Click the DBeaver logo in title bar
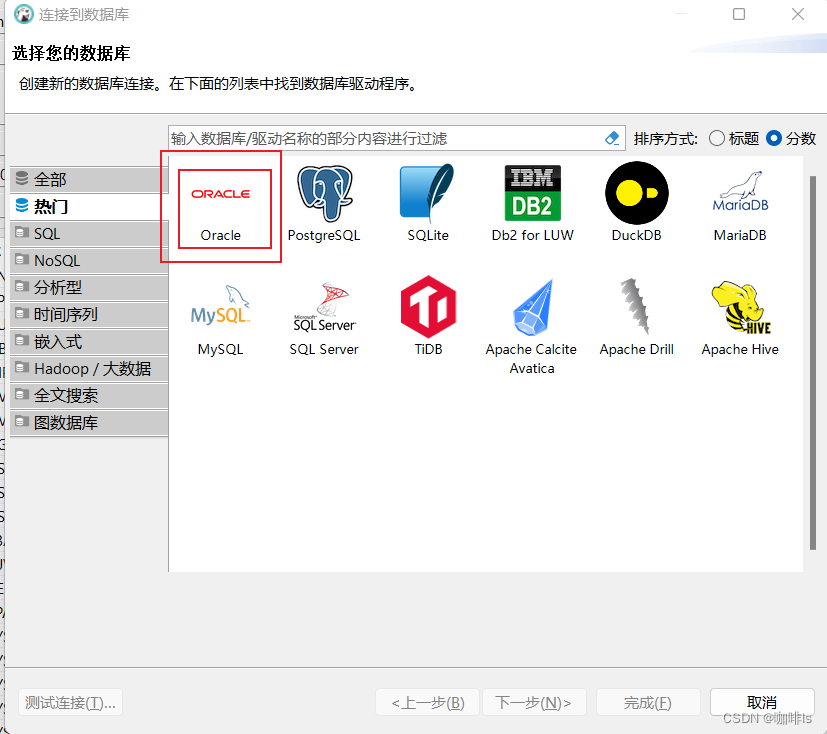 (23, 14)
